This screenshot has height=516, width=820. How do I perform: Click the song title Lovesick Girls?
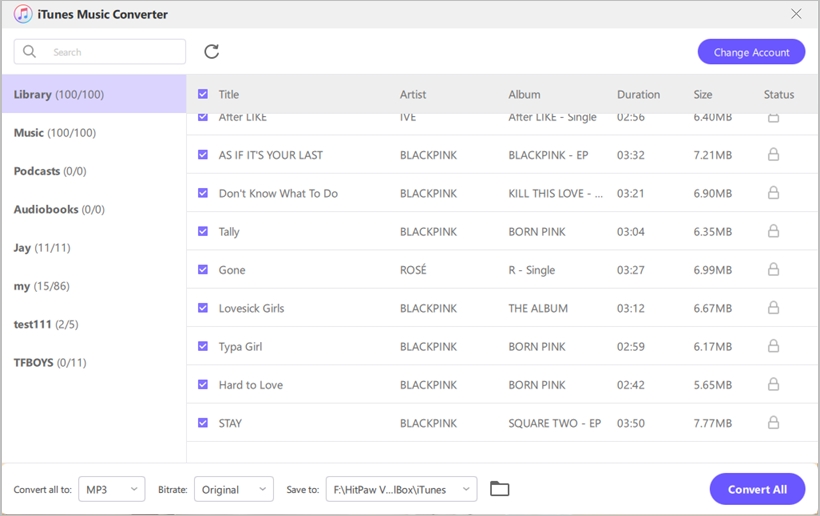tap(252, 308)
